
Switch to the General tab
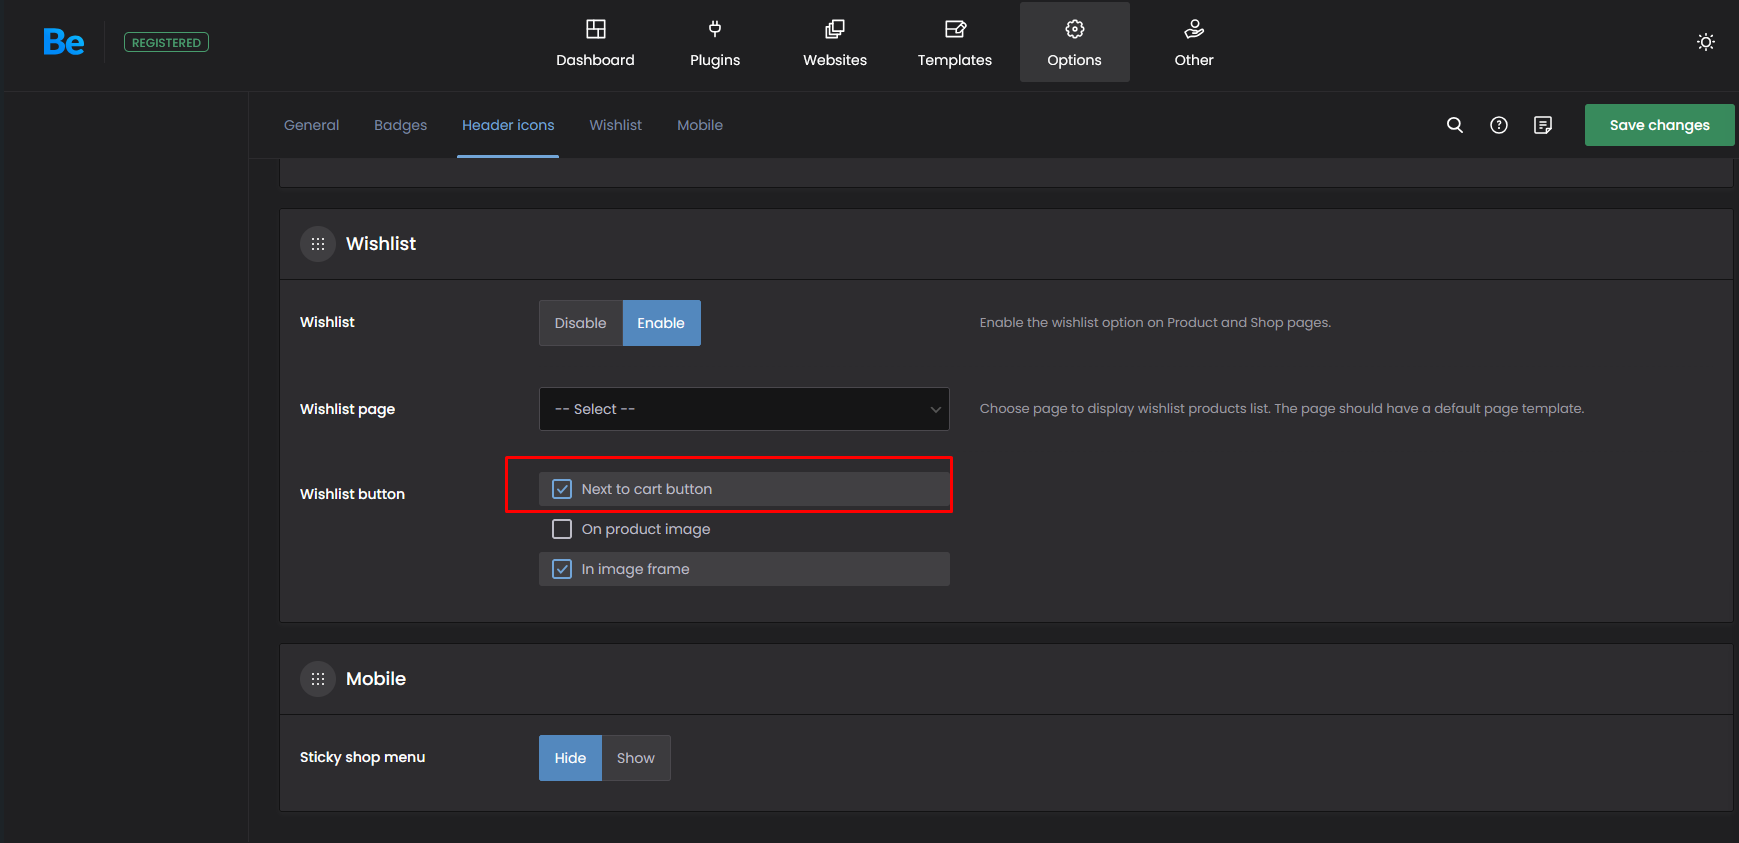(311, 125)
